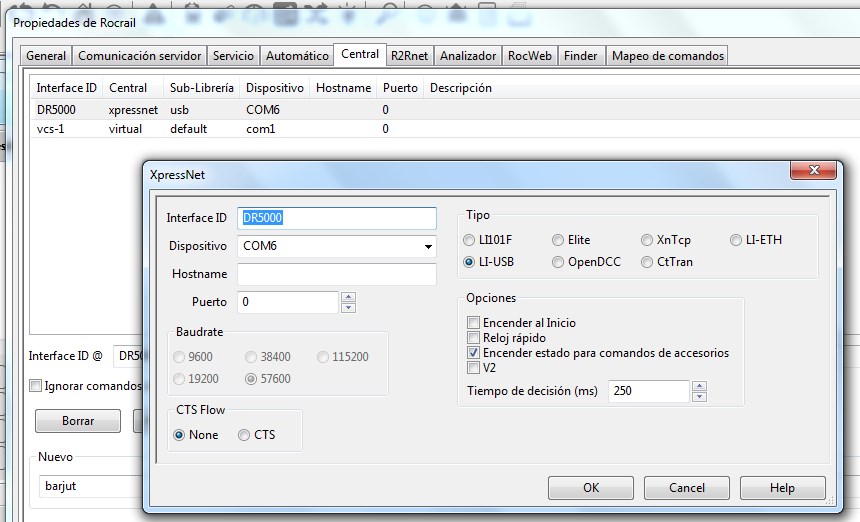Click the Interface ID text field
The width and height of the screenshot is (860, 522).
click(x=337, y=218)
